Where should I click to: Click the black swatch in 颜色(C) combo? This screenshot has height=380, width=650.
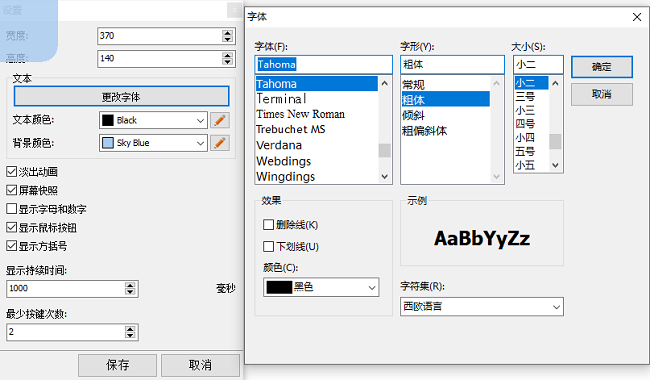point(279,287)
